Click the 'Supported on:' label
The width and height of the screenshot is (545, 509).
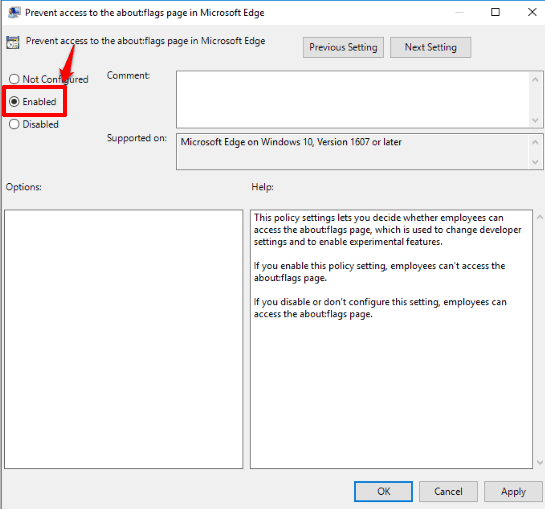[137, 138]
